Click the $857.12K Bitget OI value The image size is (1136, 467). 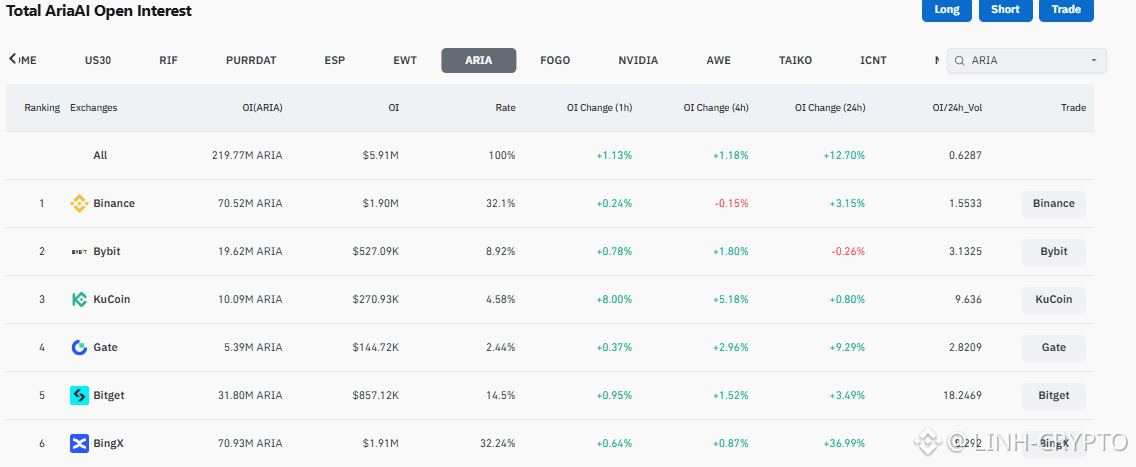pos(375,395)
